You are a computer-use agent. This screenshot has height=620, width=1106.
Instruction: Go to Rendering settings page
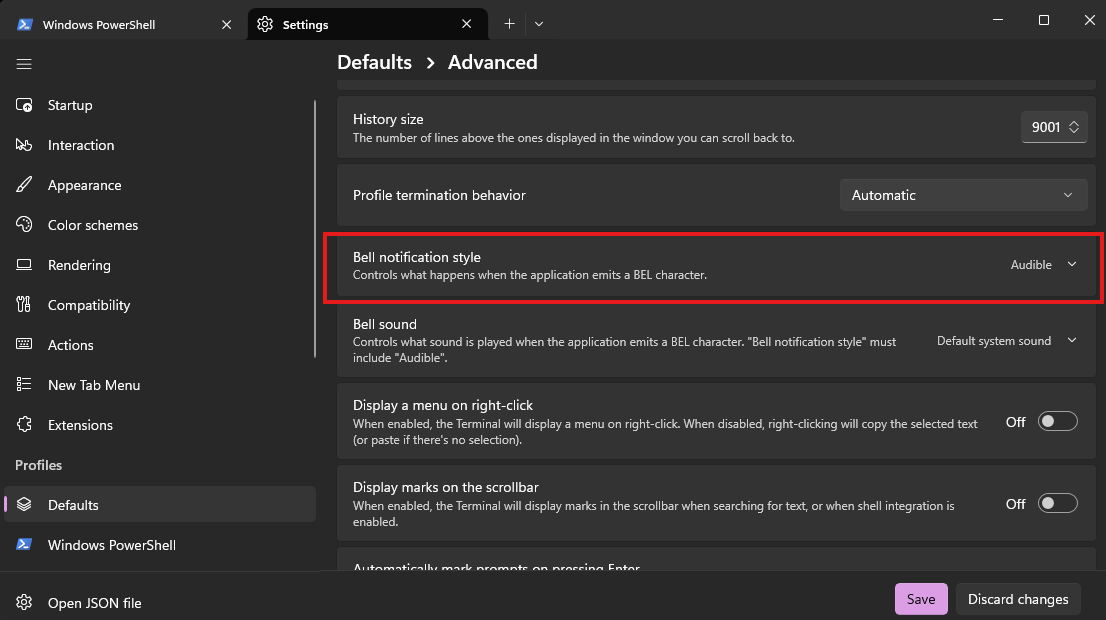tap(159, 265)
